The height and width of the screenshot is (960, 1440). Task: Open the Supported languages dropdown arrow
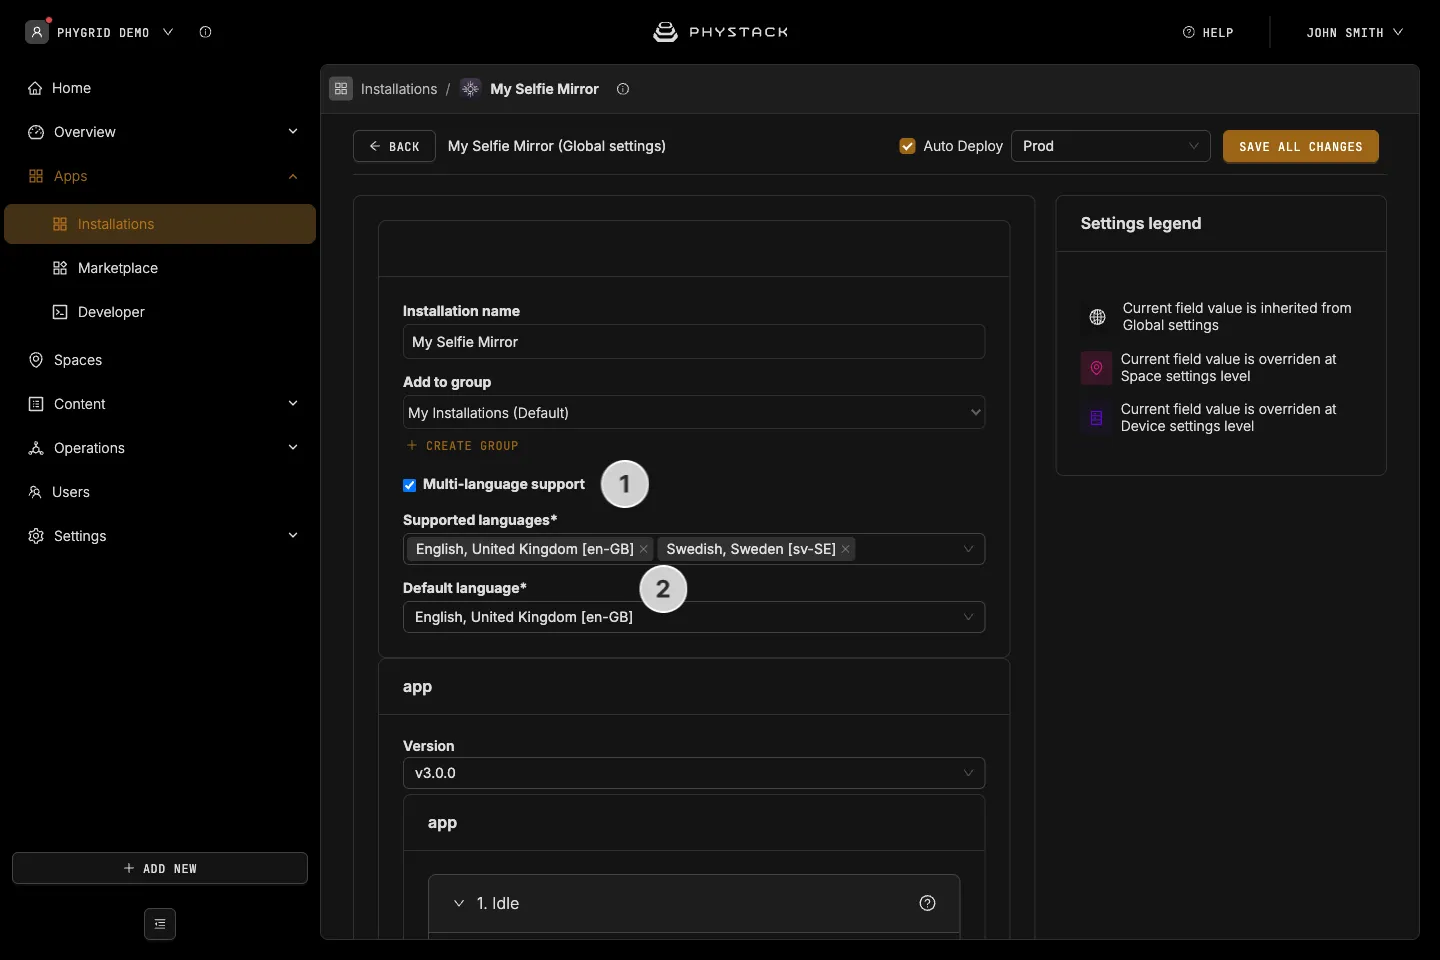tap(968, 549)
